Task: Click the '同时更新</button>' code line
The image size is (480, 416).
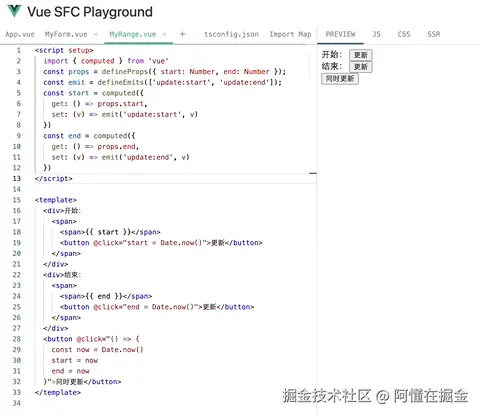Action: tap(82, 382)
